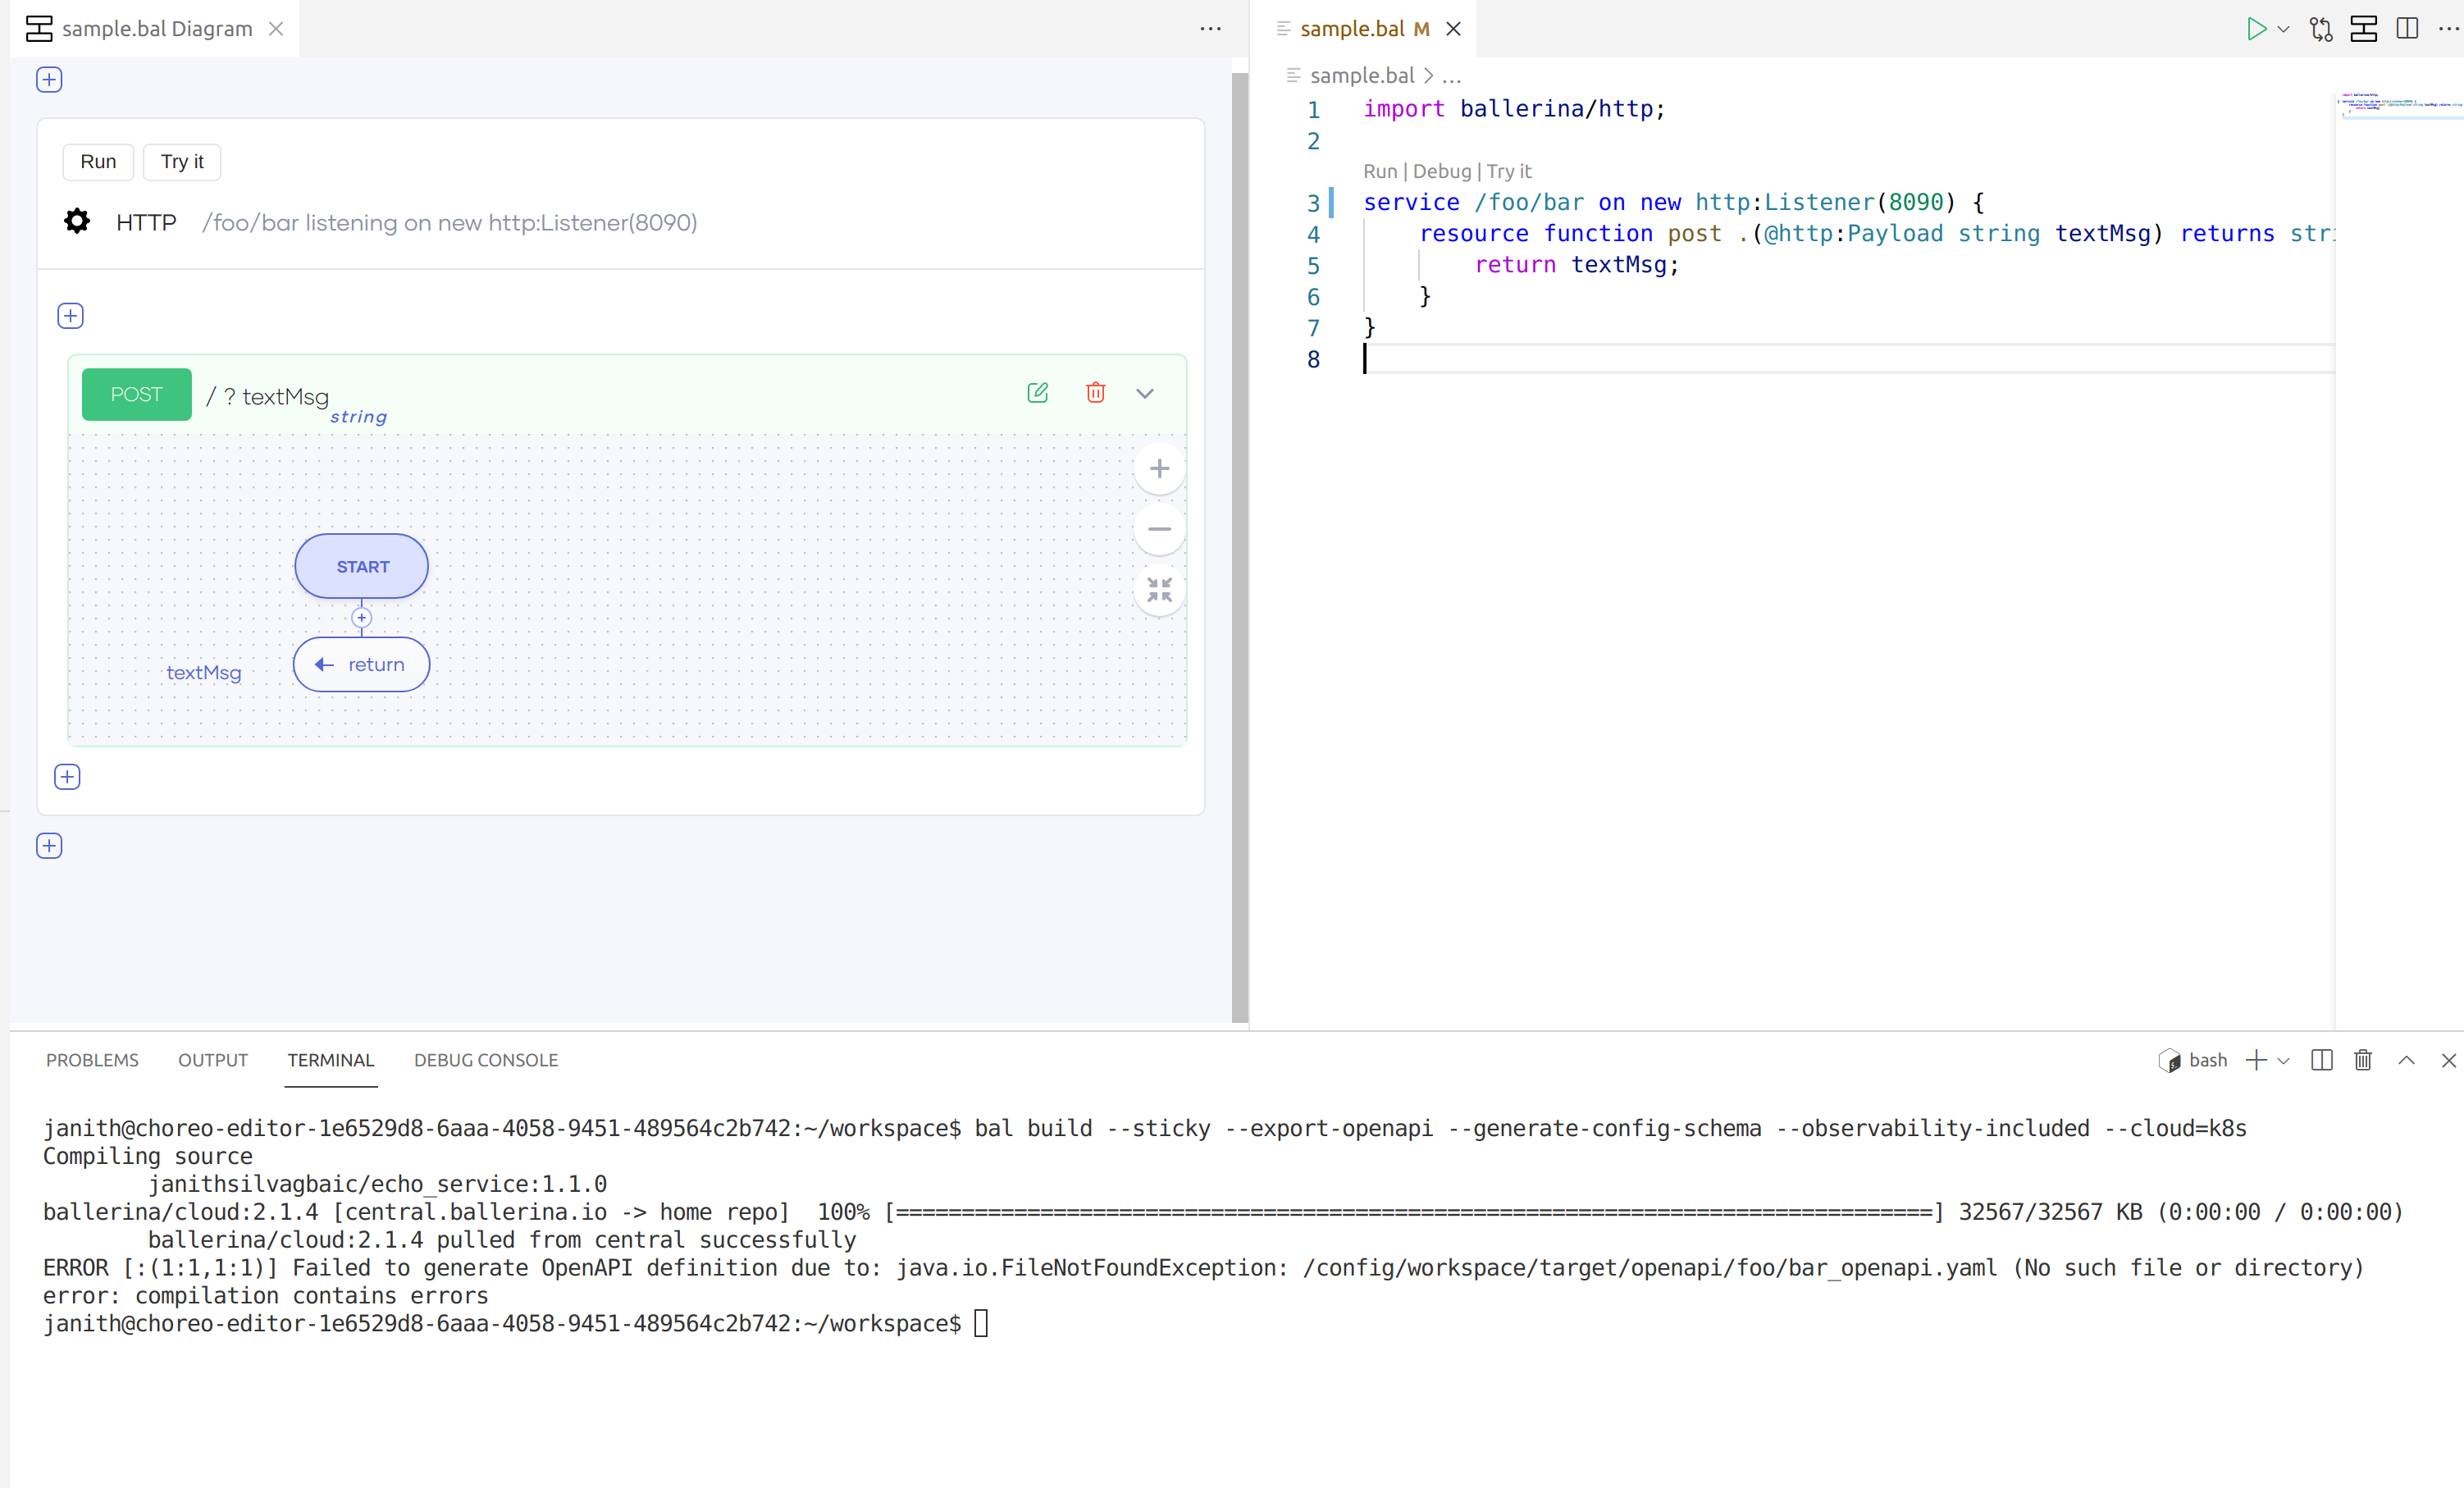This screenshot has height=1488, width=2464.
Task: Click the Run code lens in editor
Action: coord(1380,171)
